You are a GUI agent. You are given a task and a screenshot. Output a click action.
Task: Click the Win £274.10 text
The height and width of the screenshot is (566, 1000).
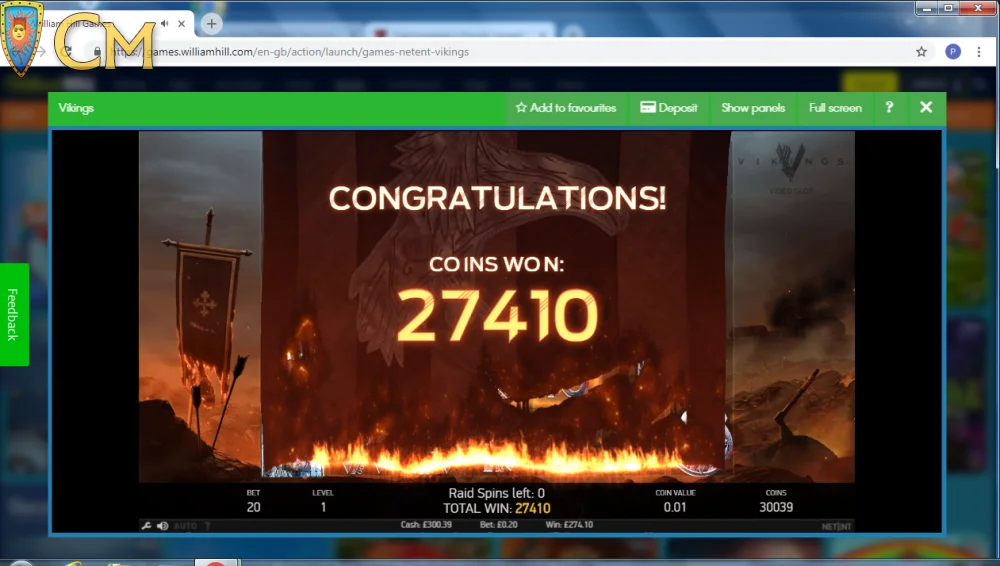tap(569, 525)
